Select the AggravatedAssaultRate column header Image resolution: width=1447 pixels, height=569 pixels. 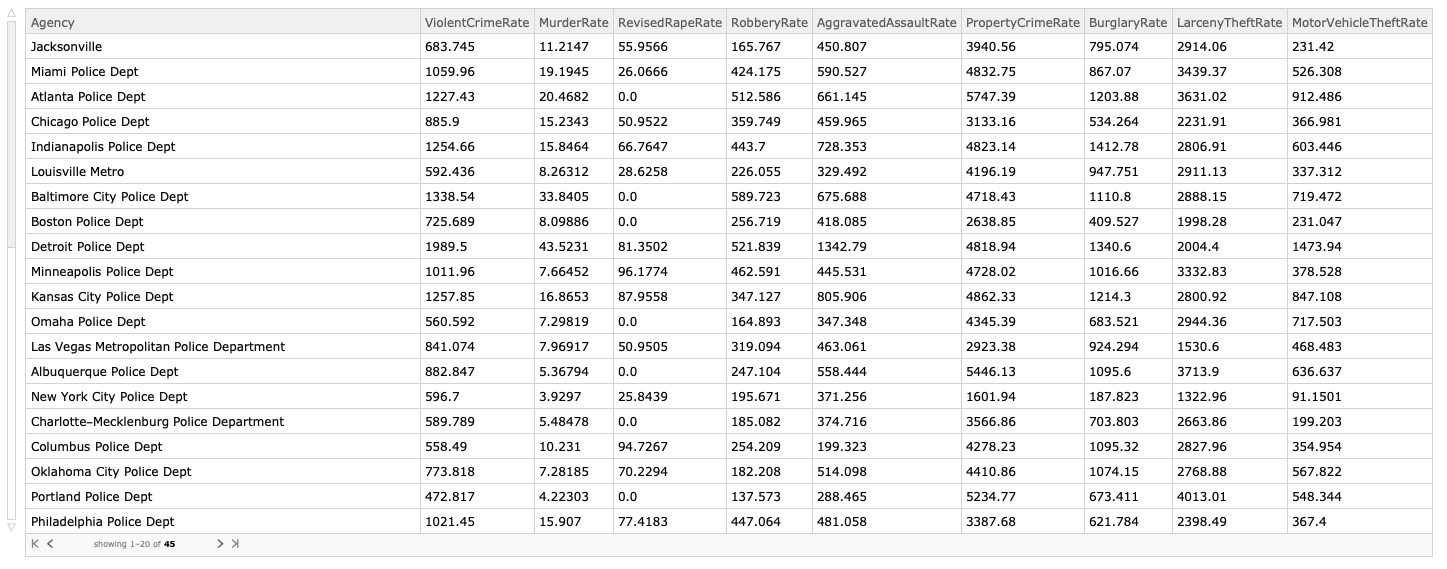[x=886, y=22]
